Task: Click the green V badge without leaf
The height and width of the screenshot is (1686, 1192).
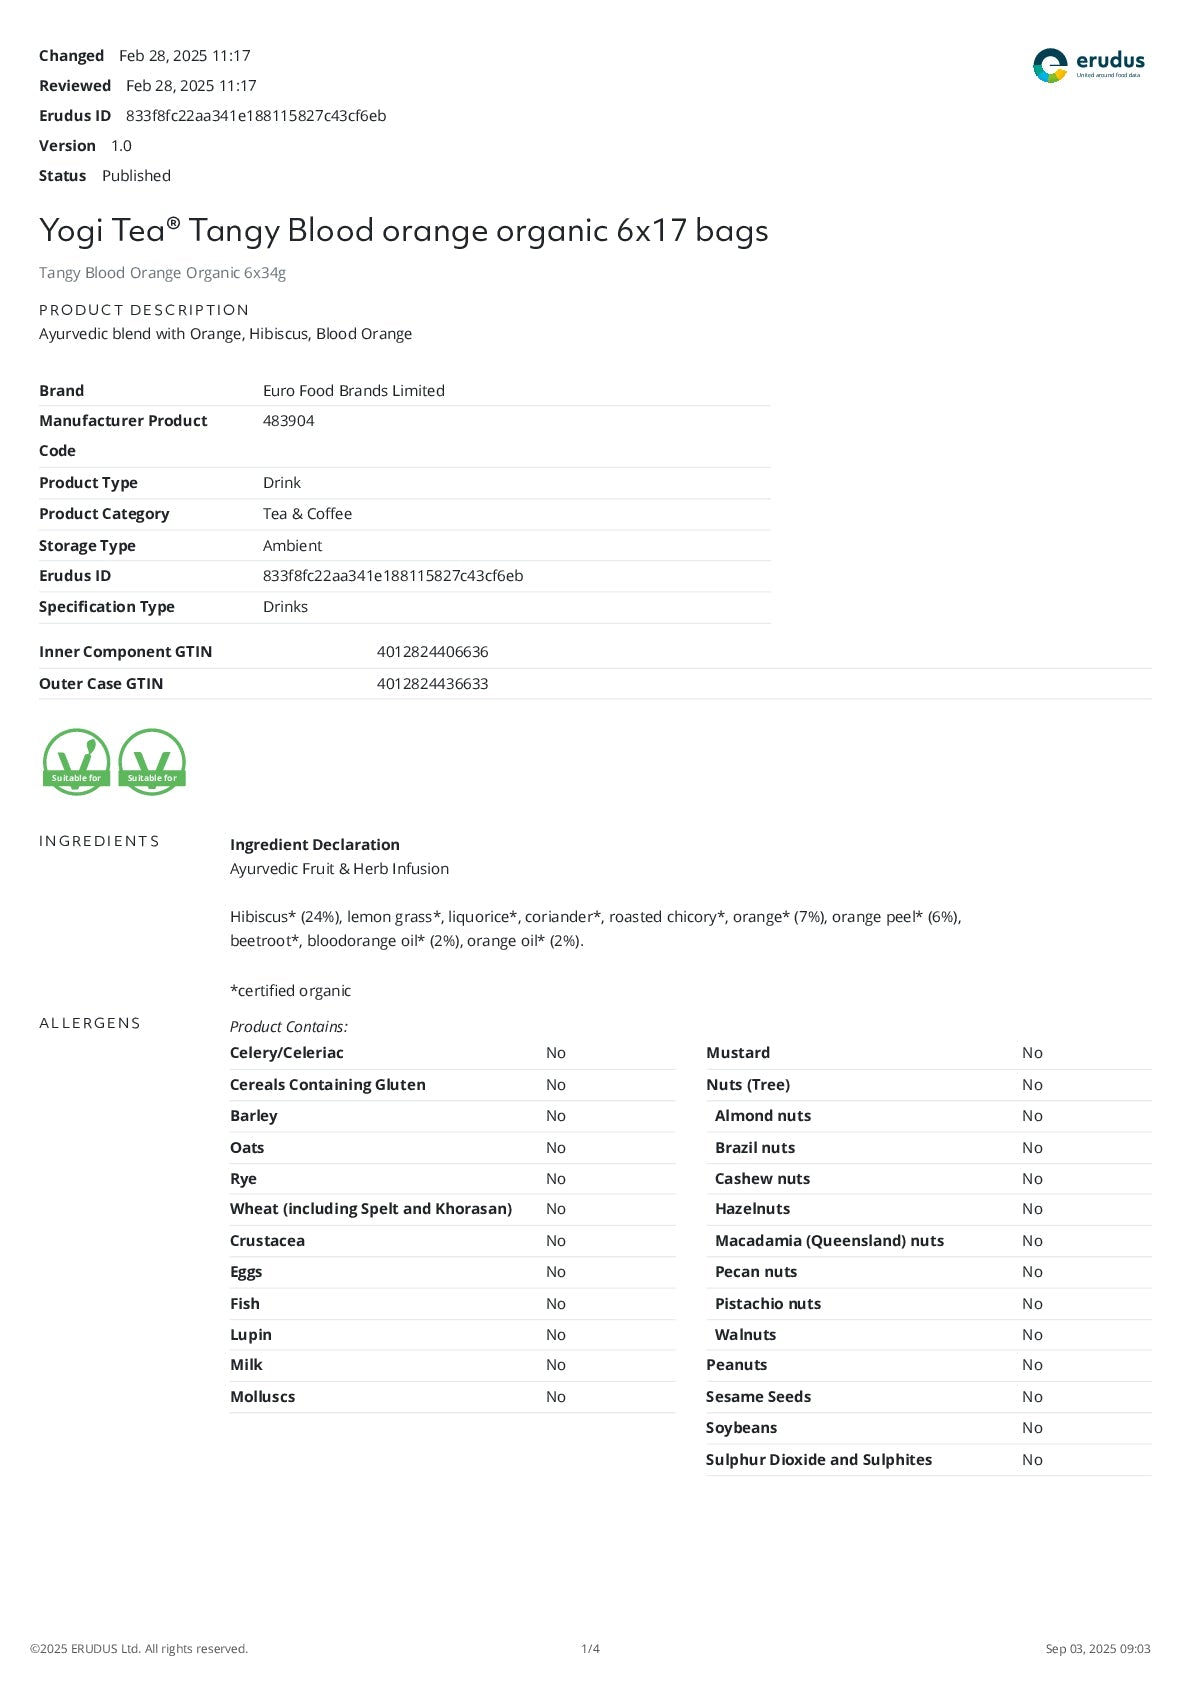Action: (x=152, y=762)
